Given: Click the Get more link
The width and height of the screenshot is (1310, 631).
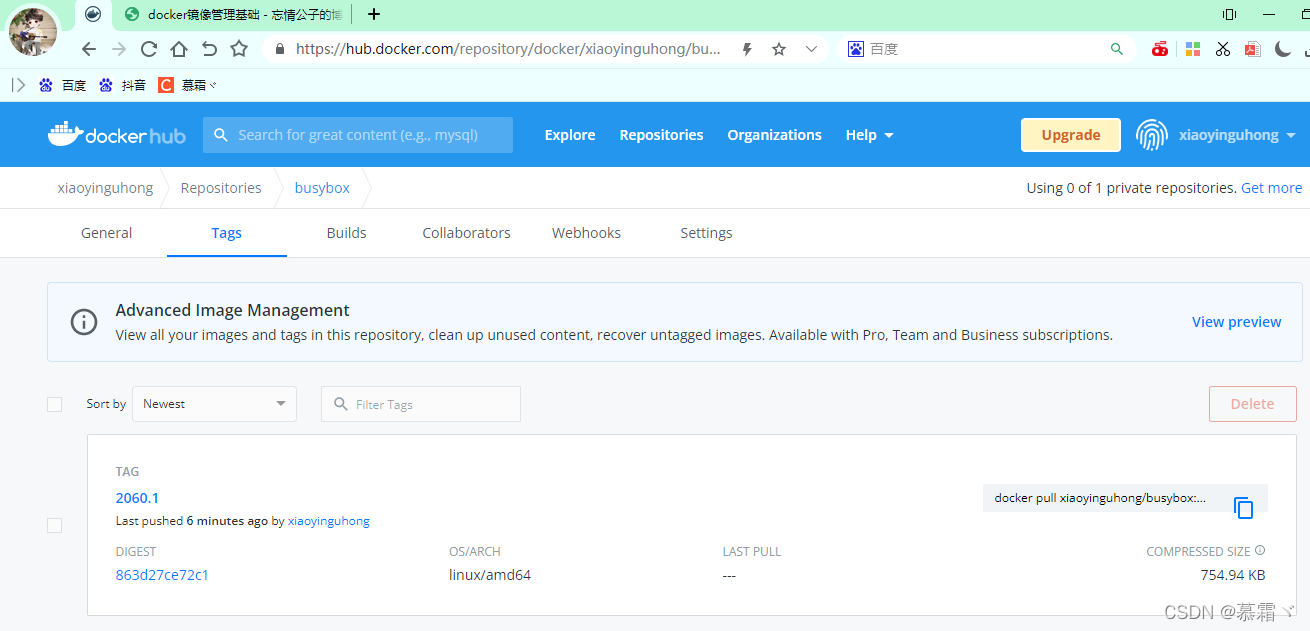Looking at the screenshot, I should click(1271, 188).
